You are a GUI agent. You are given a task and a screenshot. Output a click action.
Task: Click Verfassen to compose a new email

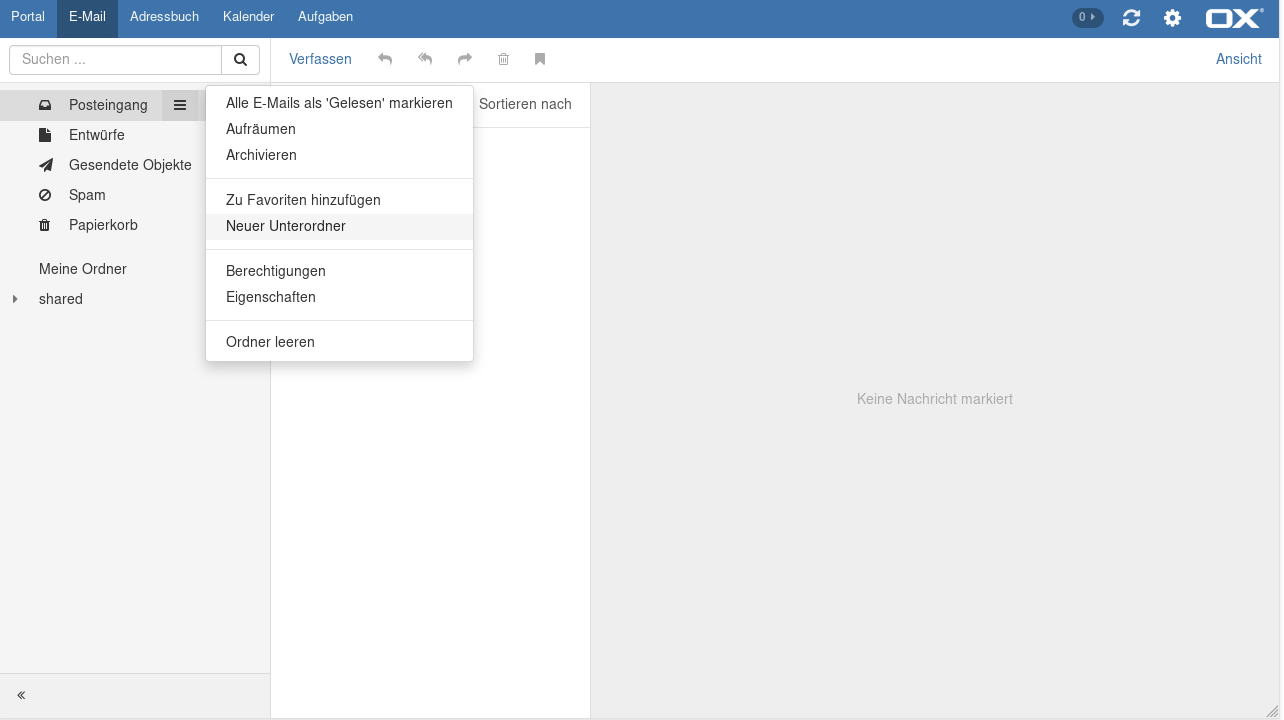pos(320,59)
